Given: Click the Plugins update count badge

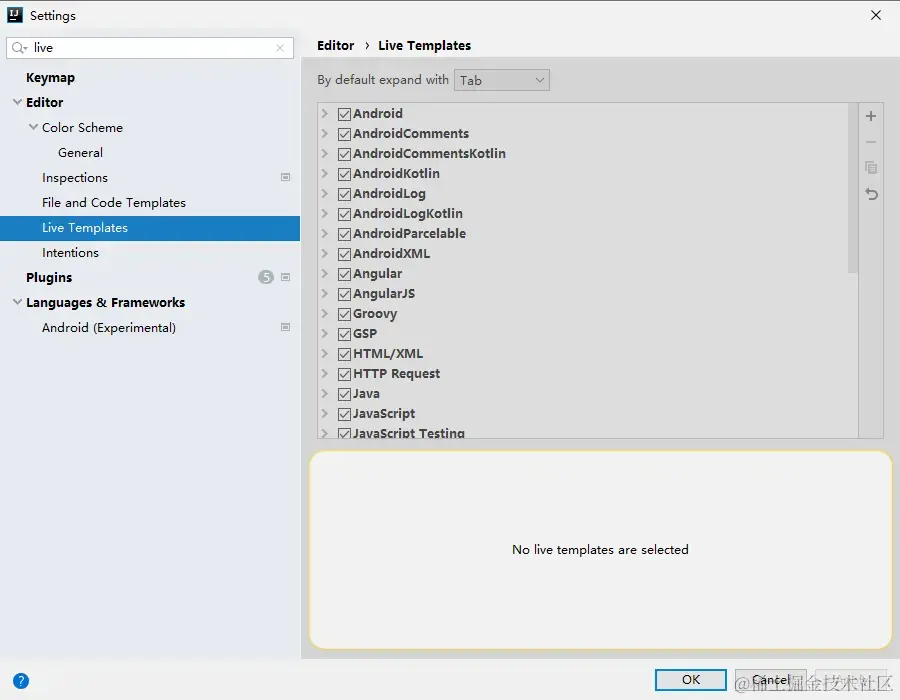Looking at the screenshot, I should 266,277.
